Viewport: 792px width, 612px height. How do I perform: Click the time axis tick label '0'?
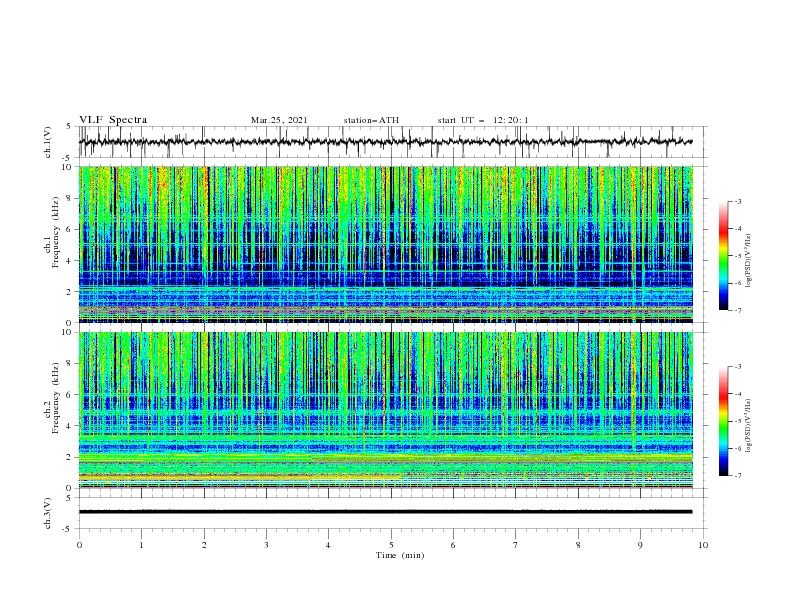click(x=79, y=545)
